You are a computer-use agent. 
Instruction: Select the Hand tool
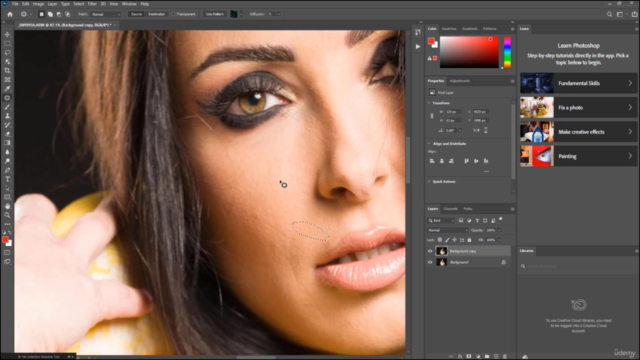click(7, 206)
